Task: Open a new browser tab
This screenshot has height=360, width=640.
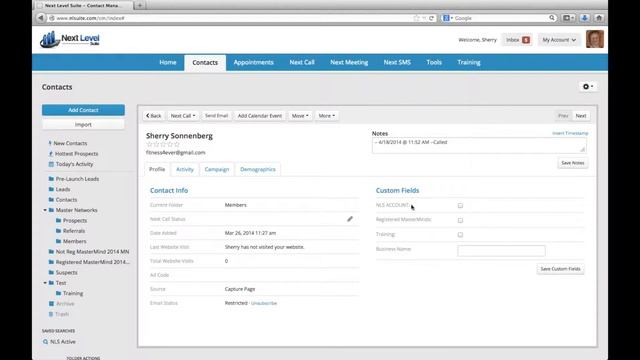Action: pos(140,5)
